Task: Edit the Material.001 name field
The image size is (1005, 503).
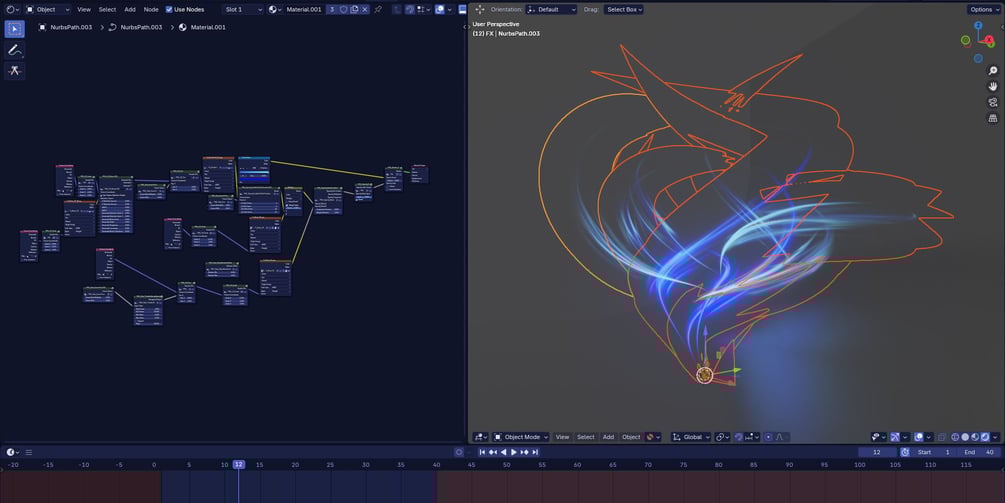Action: (x=304, y=10)
